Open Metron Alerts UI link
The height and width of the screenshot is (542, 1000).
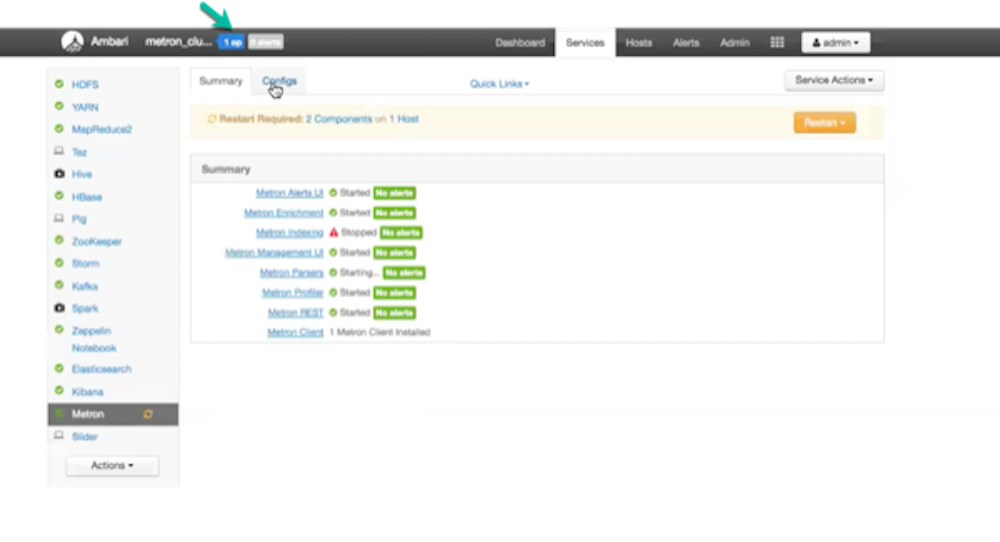290,193
